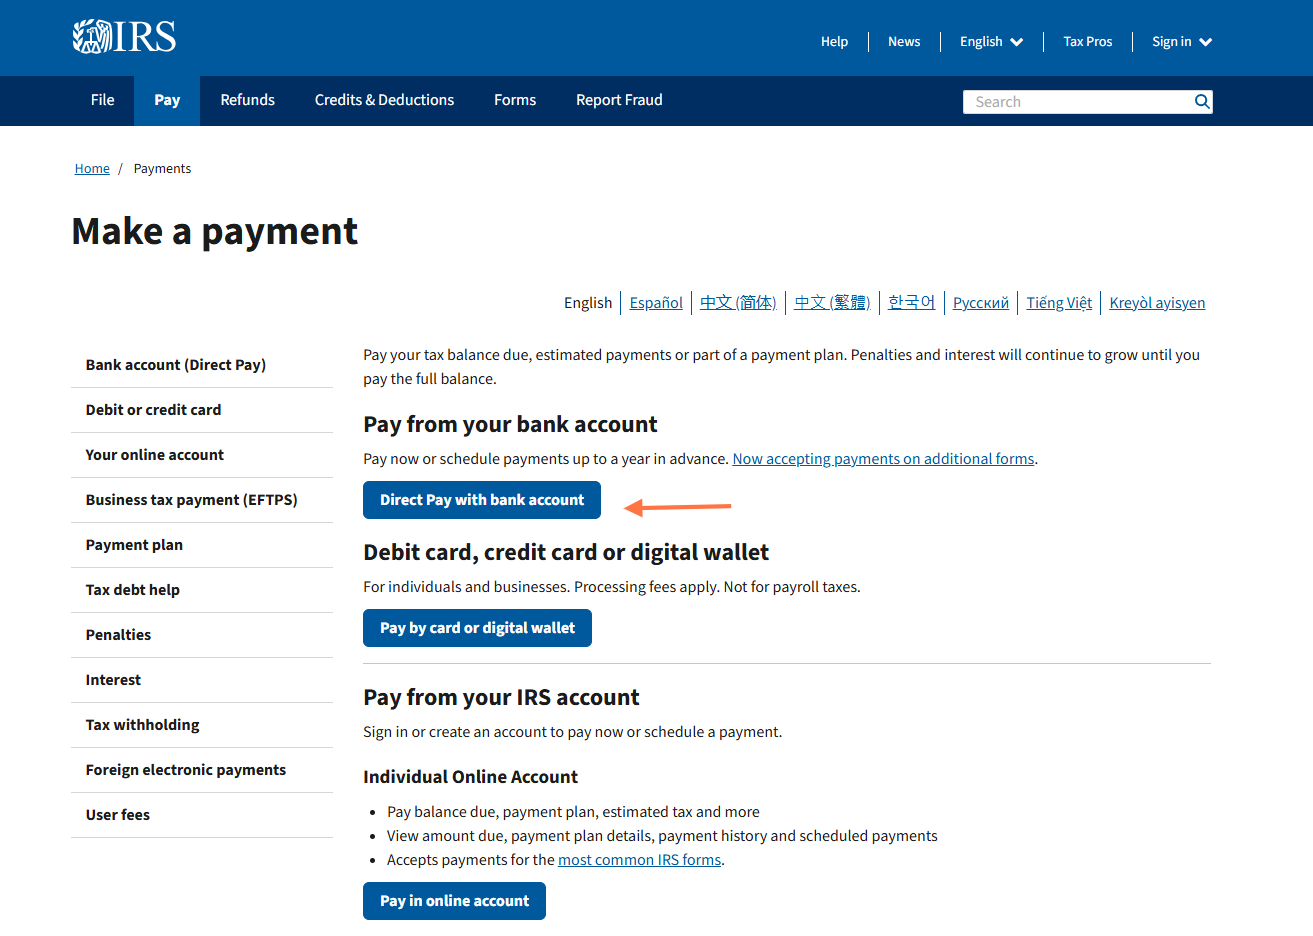Go to Payment plan in sidebar
The height and width of the screenshot is (936, 1313).
pos(202,545)
